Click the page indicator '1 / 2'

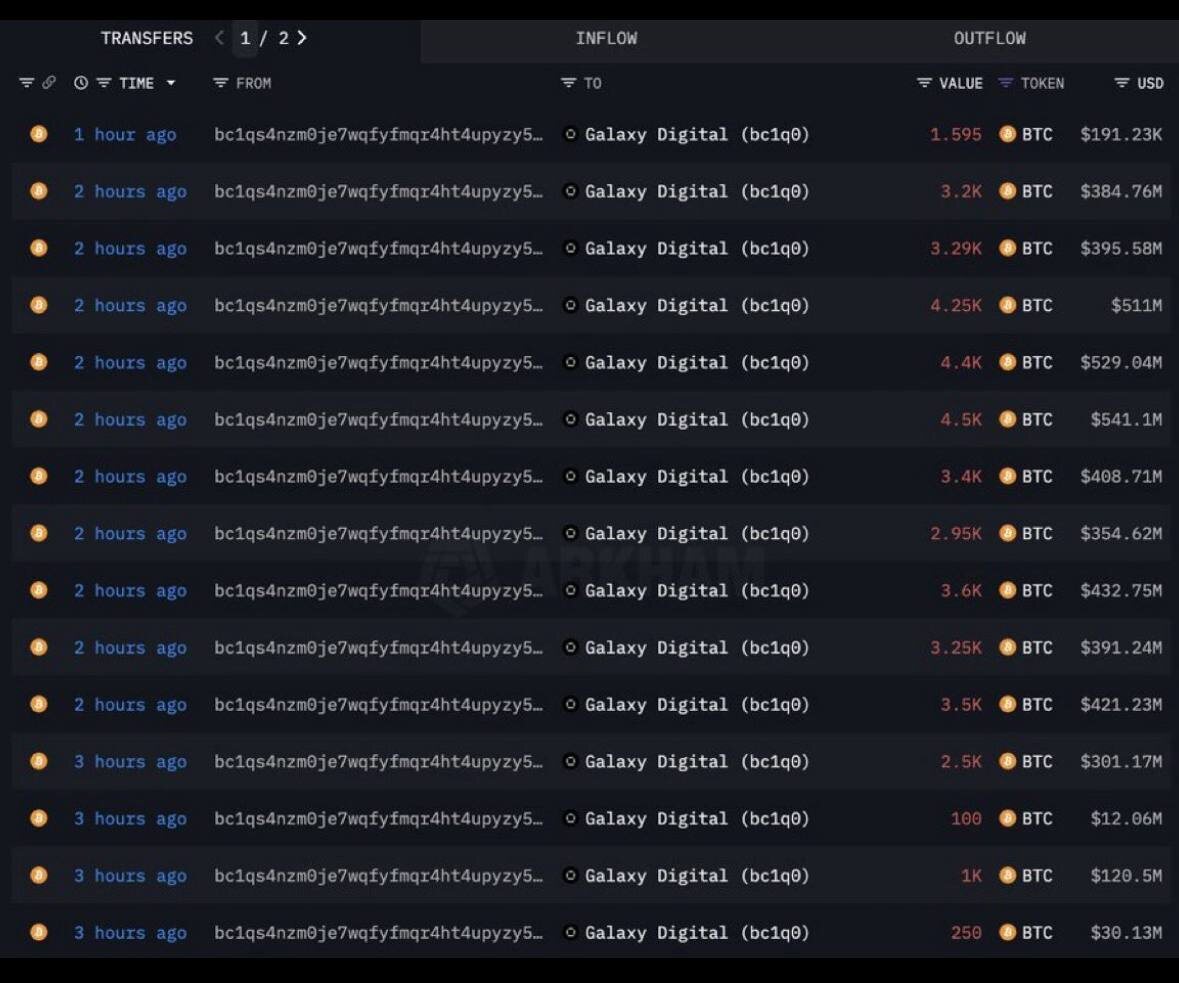264,38
